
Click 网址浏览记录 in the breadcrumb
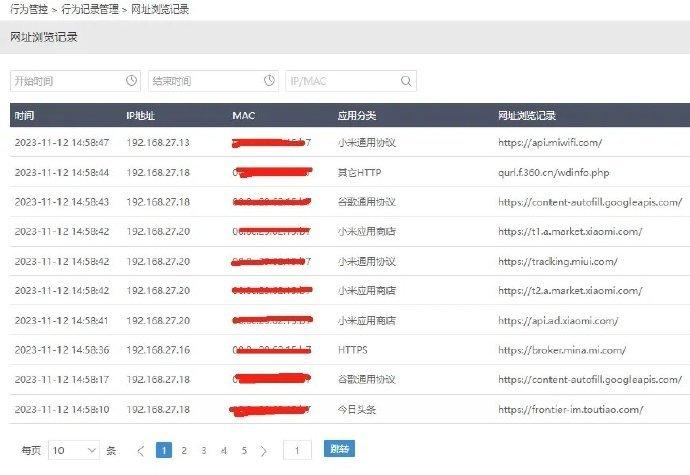tap(160, 9)
